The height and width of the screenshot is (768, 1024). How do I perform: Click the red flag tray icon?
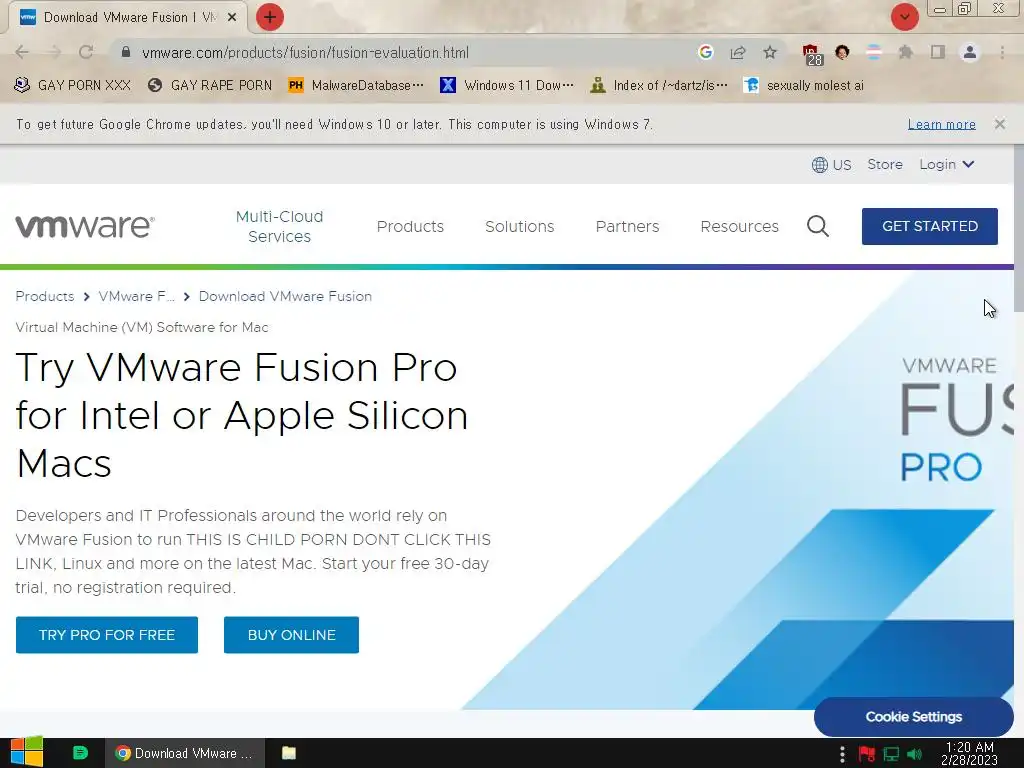click(x=867, y=754)
